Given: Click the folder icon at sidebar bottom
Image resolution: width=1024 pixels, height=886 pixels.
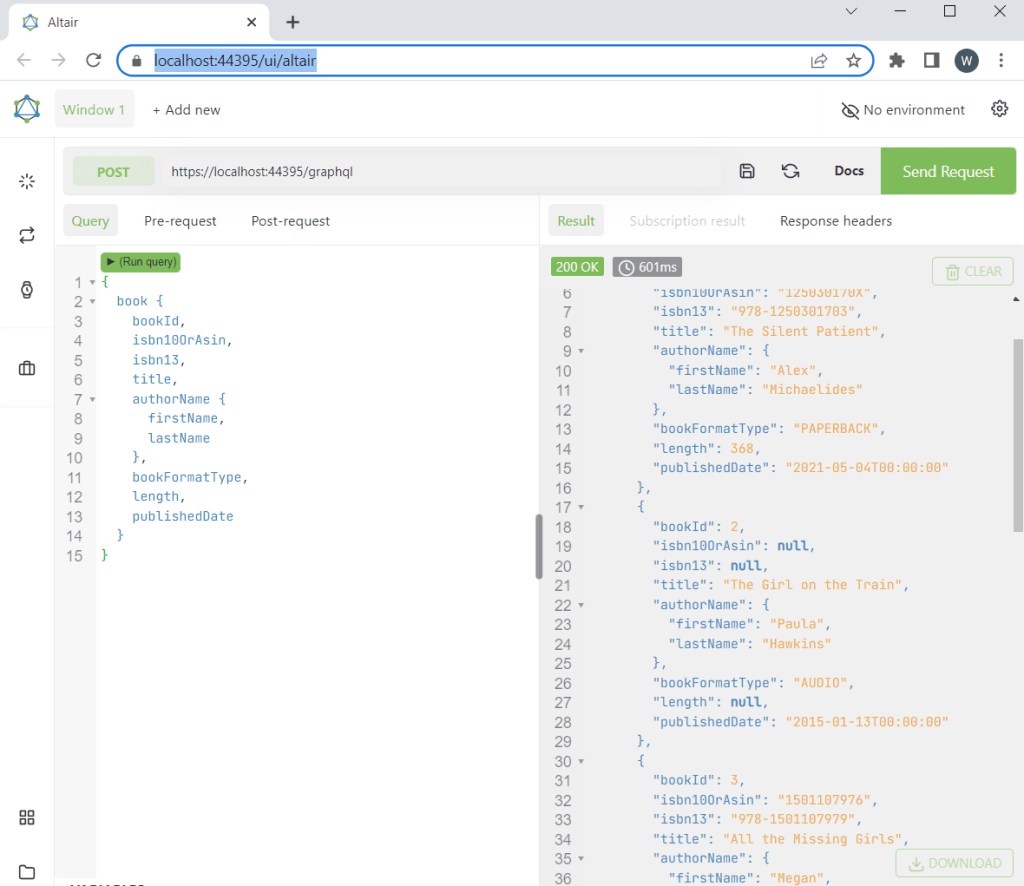Looking at the screenshot, I should [x=27, y=871].
